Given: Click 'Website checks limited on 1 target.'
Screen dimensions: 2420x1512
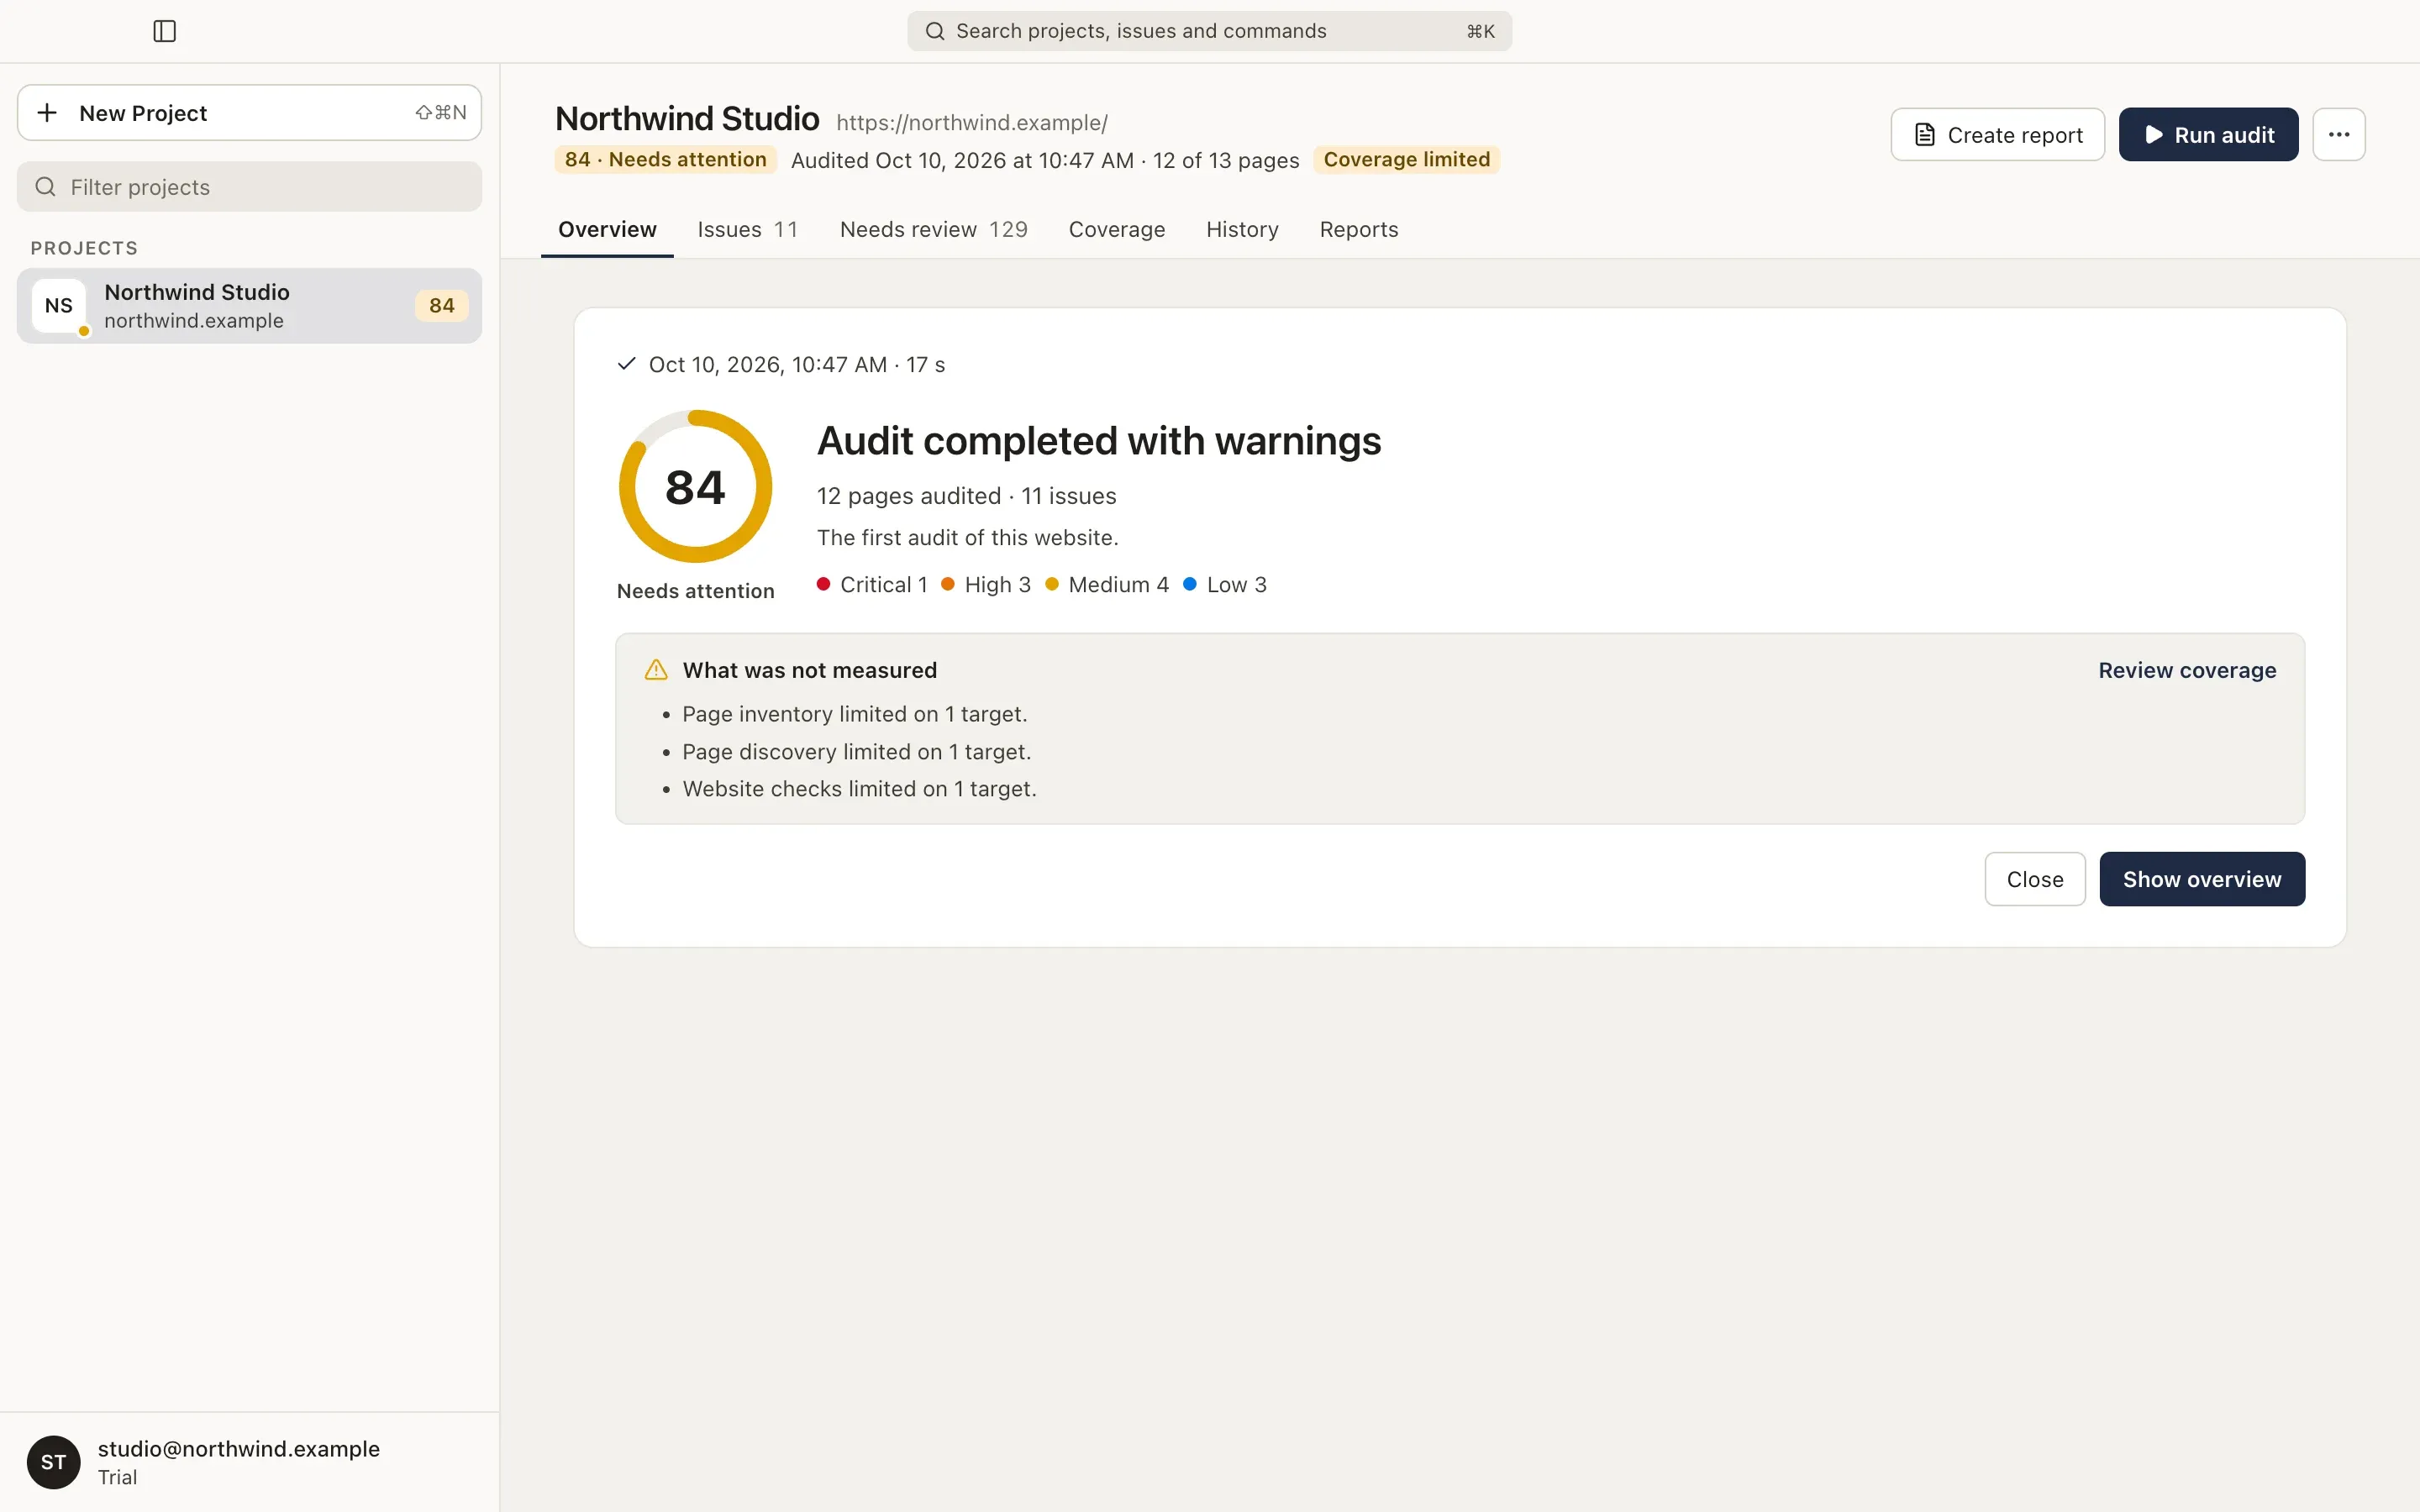Looking at the screenshot, I should pyautogui.click(x=859, y=789).
